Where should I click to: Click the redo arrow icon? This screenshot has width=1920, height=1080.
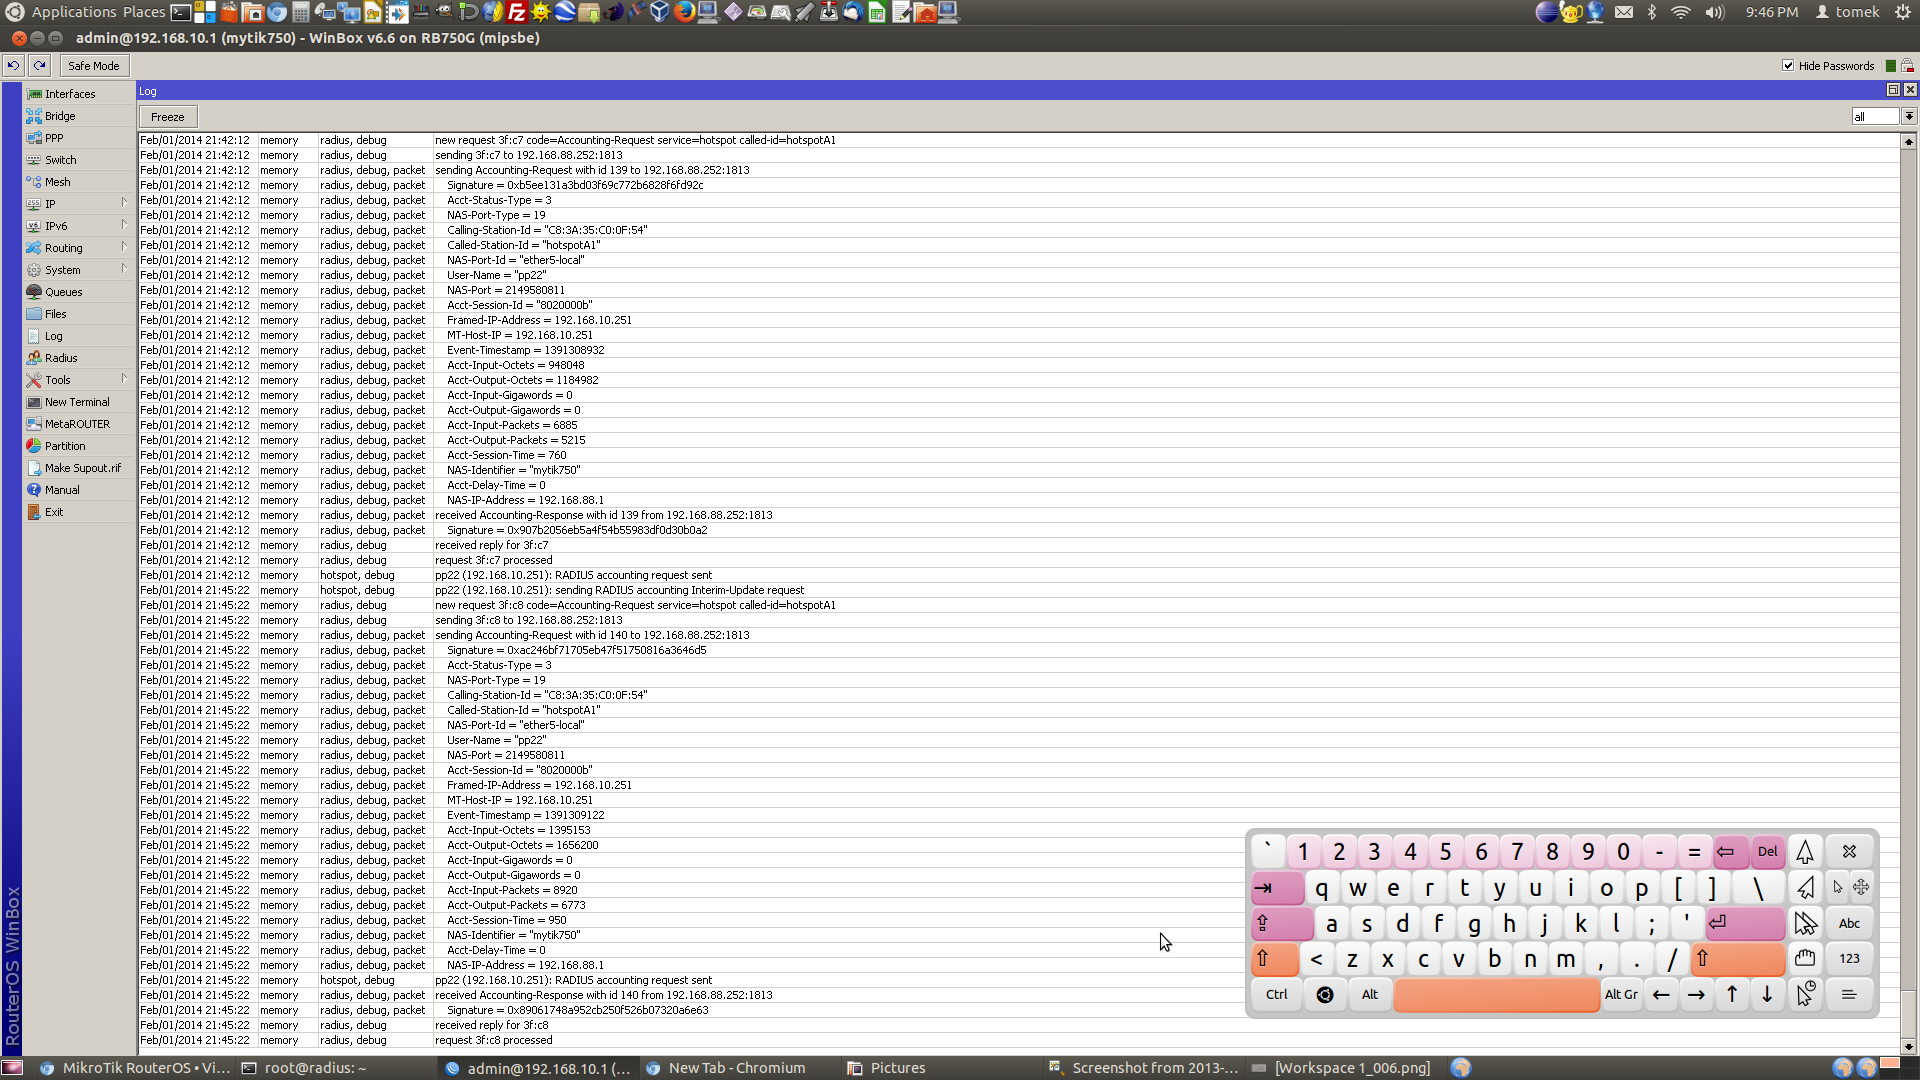pyautogui.click(x=39, y=66)
